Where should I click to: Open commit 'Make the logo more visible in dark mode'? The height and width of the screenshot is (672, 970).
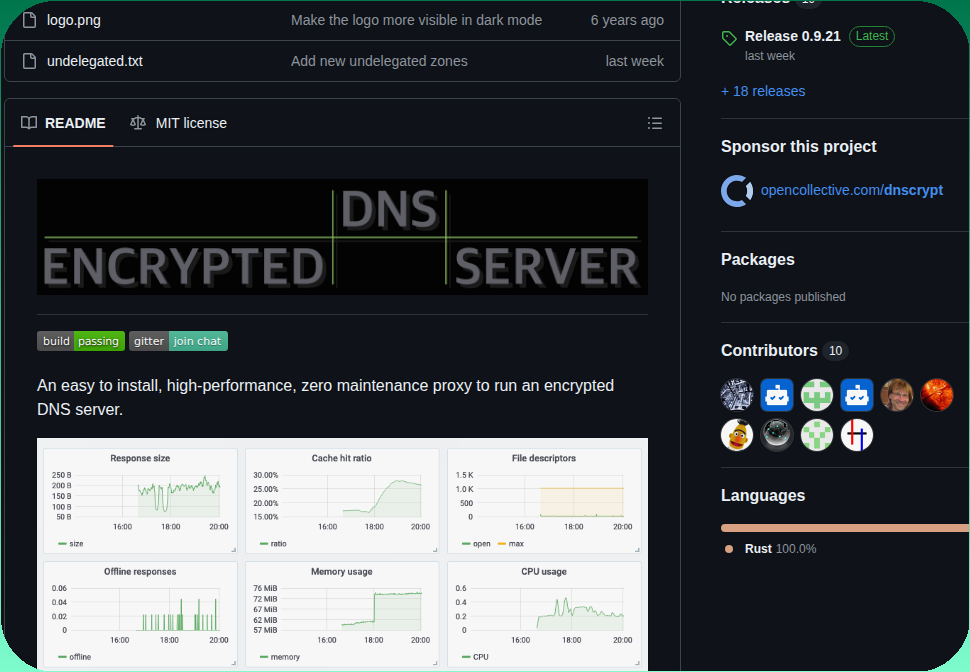[416, 20]
